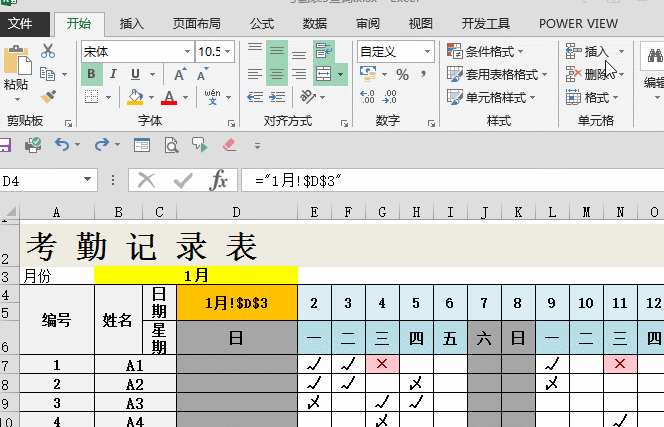Viewport: 664px width, 427px height.
Task: Increase decimal places
Action: (x=367, y=97)
